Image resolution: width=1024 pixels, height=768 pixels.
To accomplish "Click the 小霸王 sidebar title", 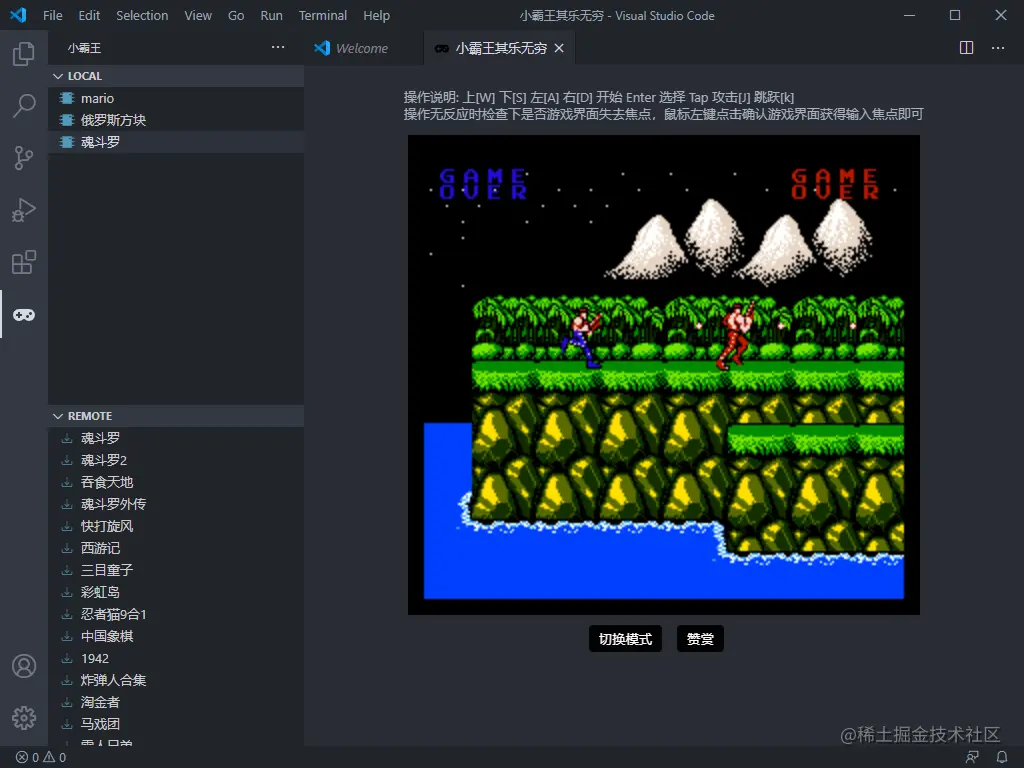I will click(x=84, y=48).
